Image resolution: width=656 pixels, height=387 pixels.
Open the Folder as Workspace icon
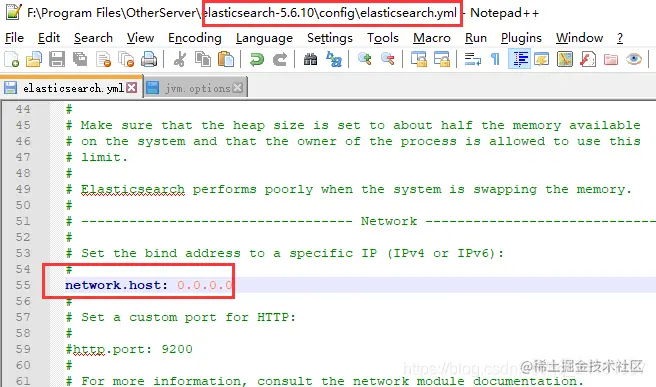pyautogui.click(x=611, y=59)
